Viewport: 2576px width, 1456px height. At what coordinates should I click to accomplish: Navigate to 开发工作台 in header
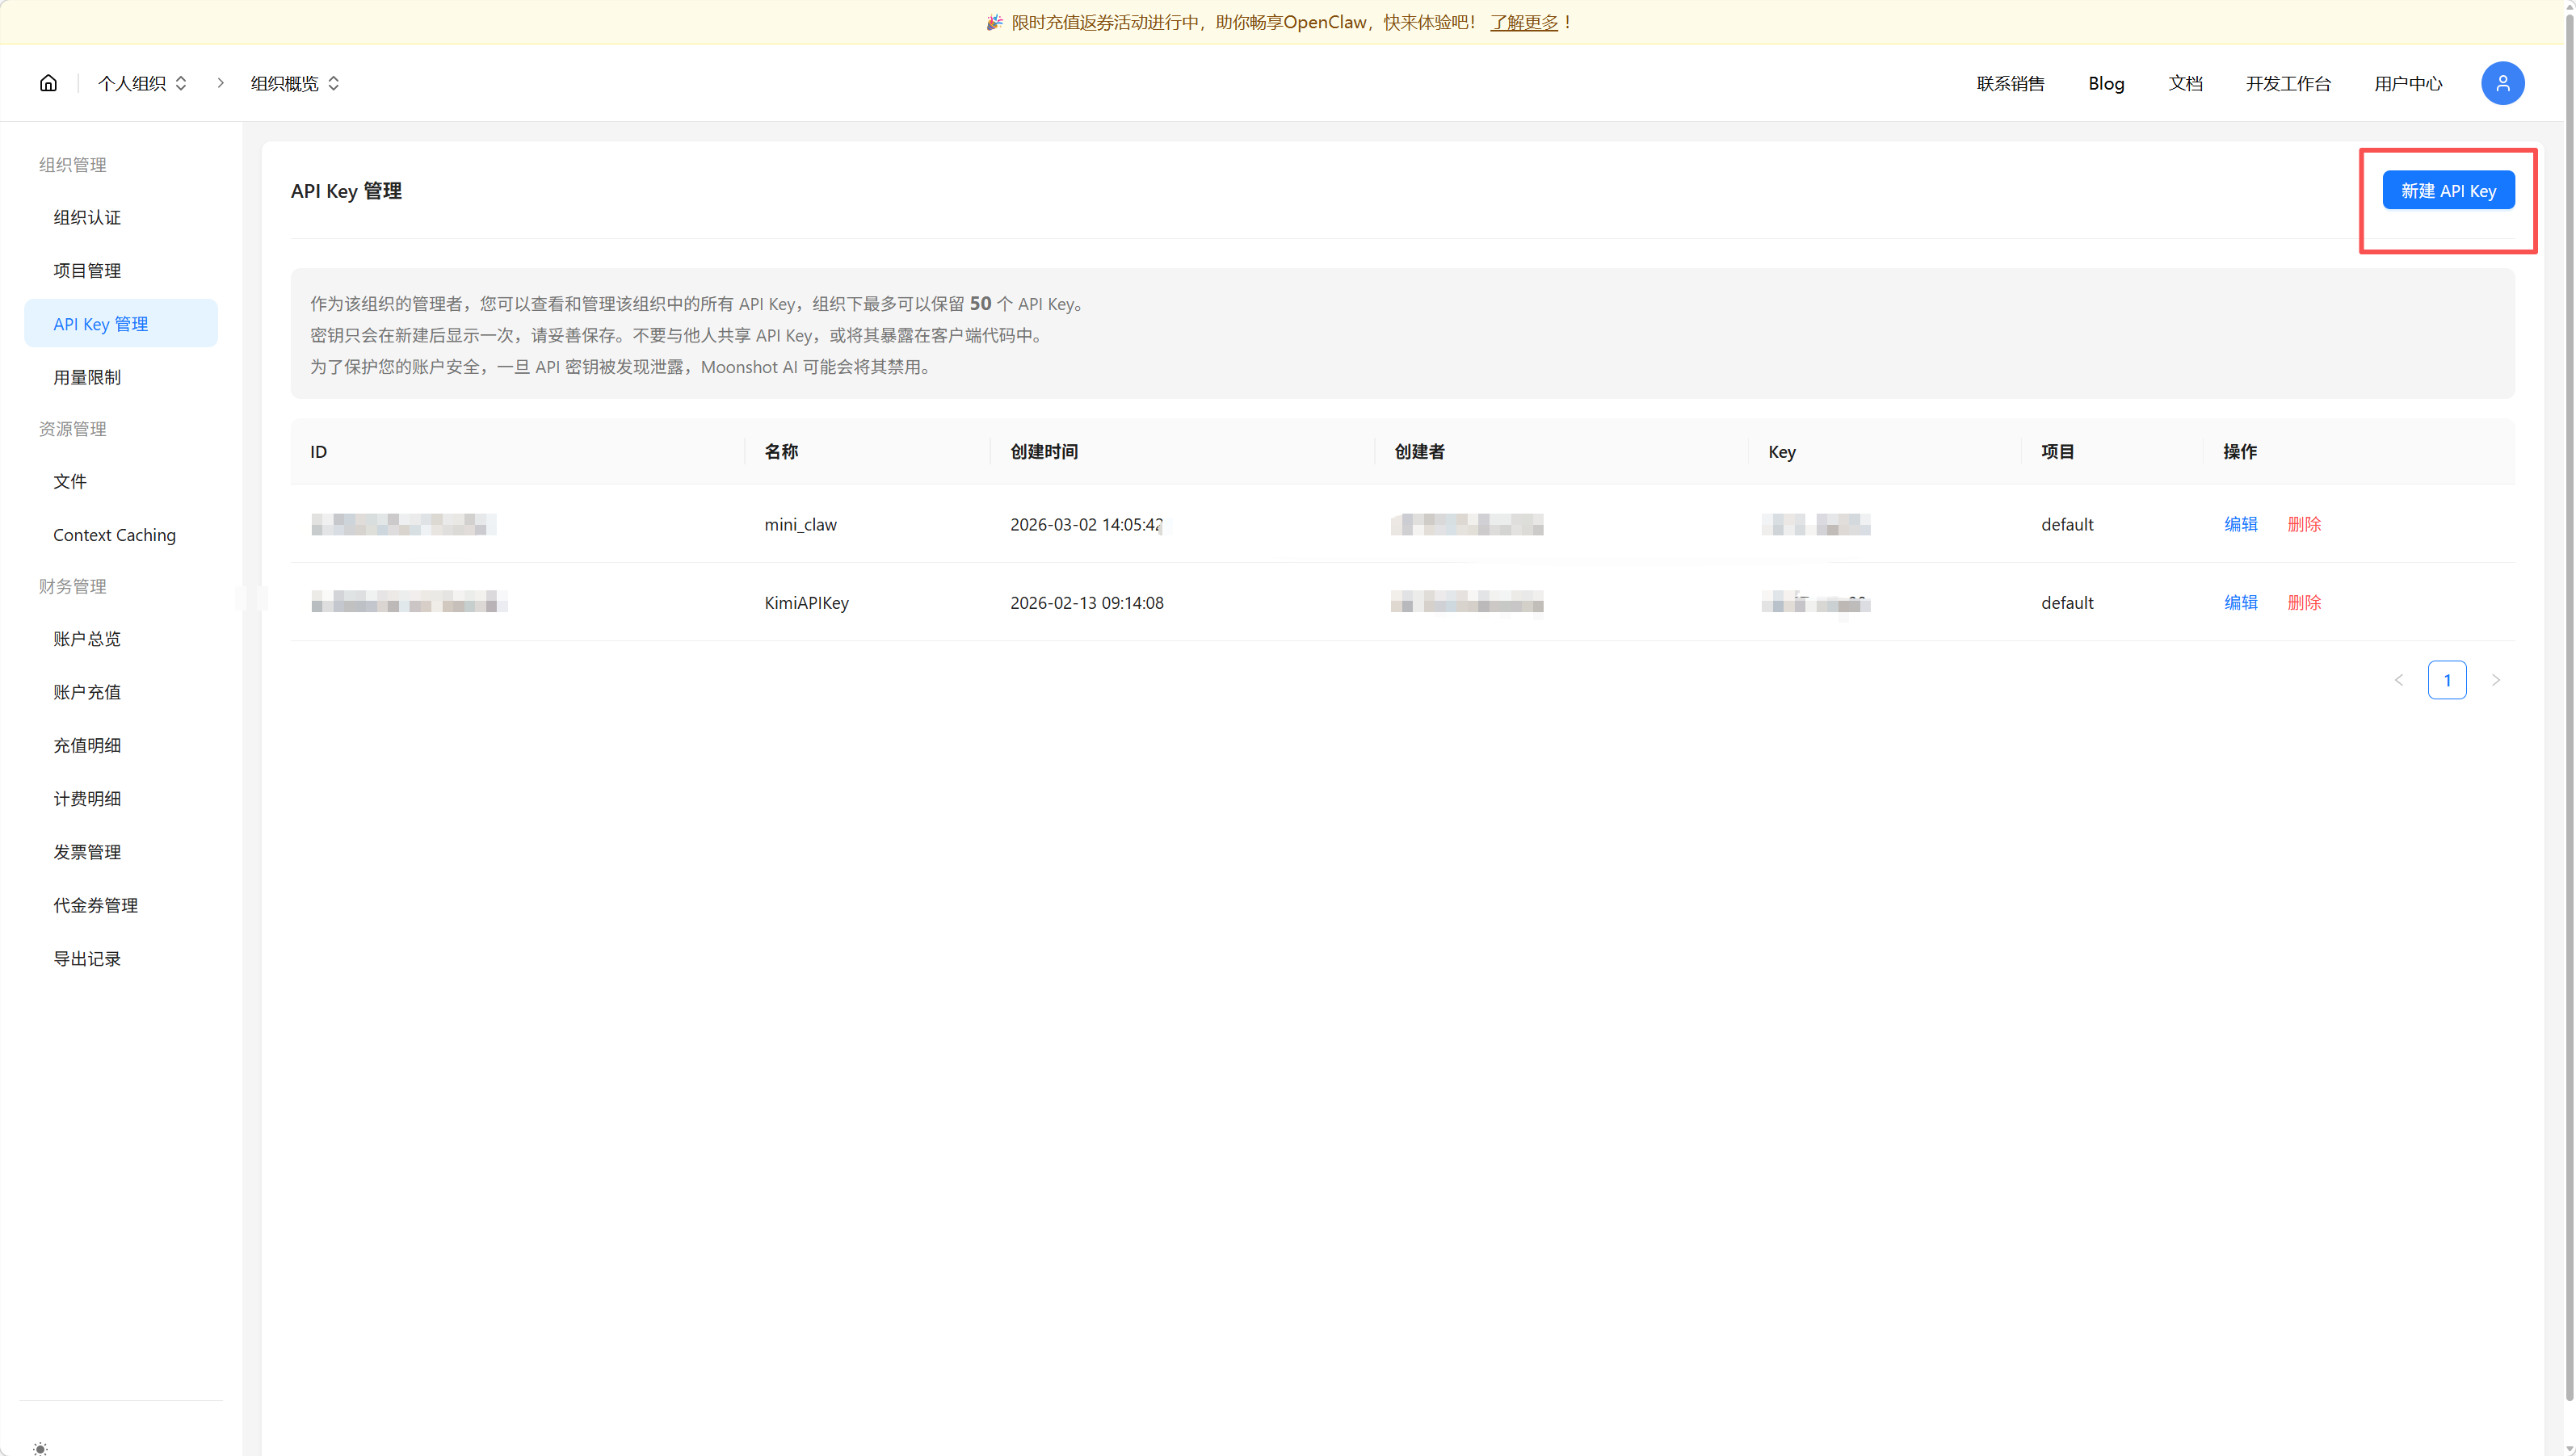tap(2288, 83)
